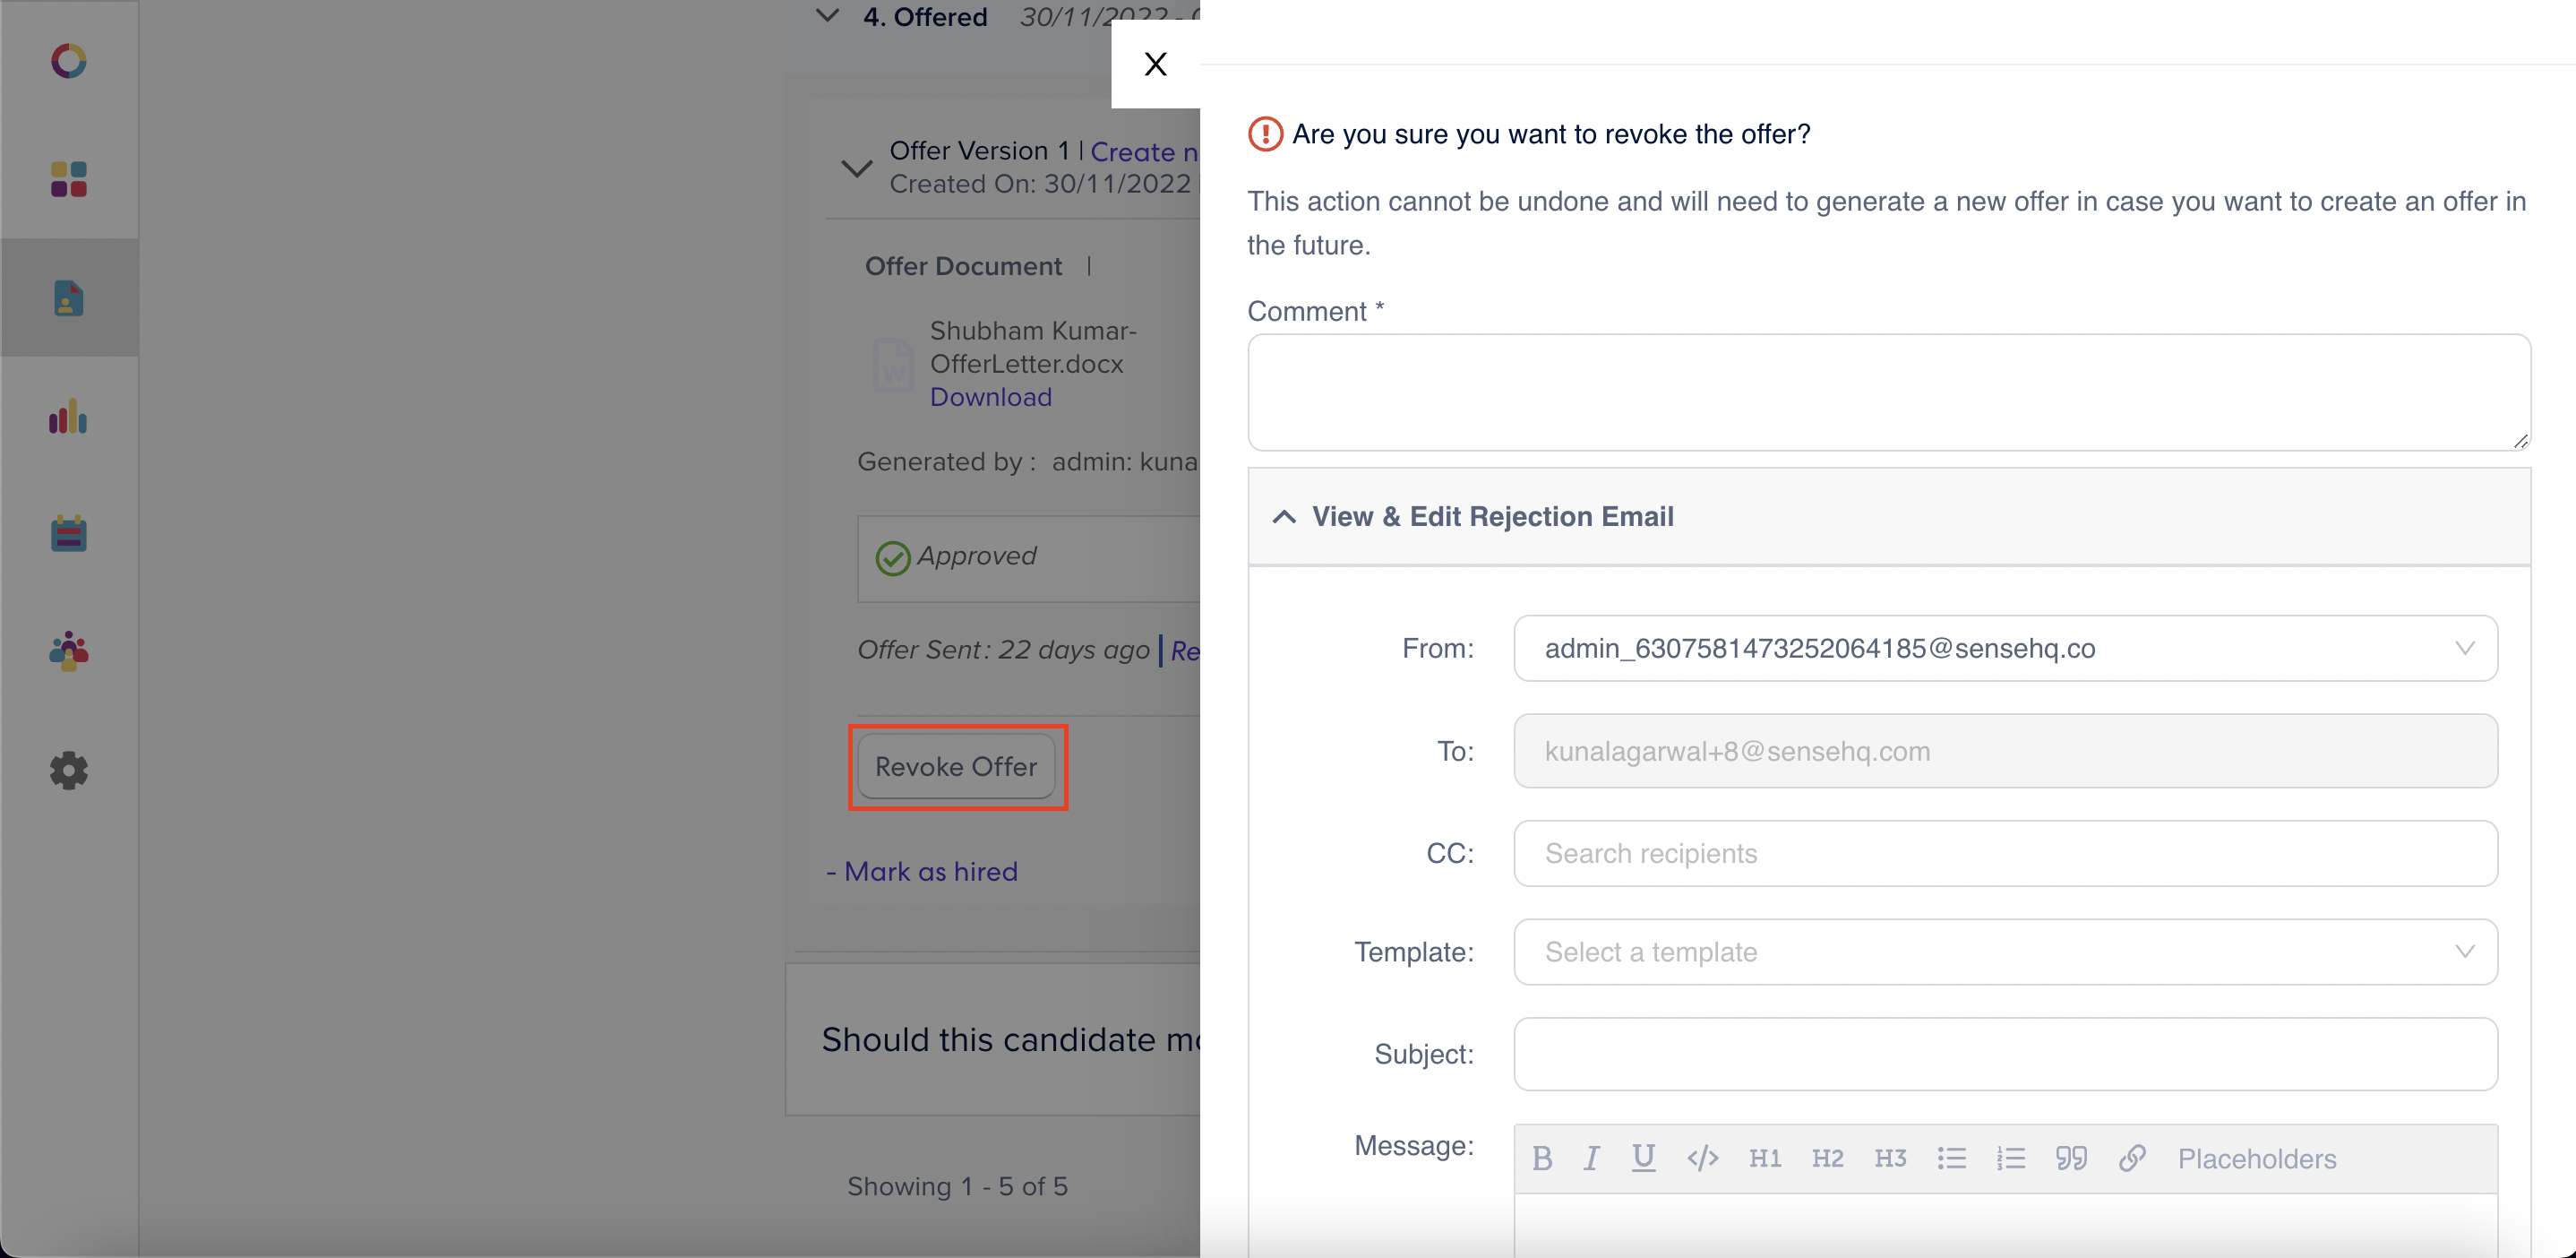Screen dimensions: 2576x1258
Task: Open the code view icon in the editor toolbar
Action: 1703,1158
